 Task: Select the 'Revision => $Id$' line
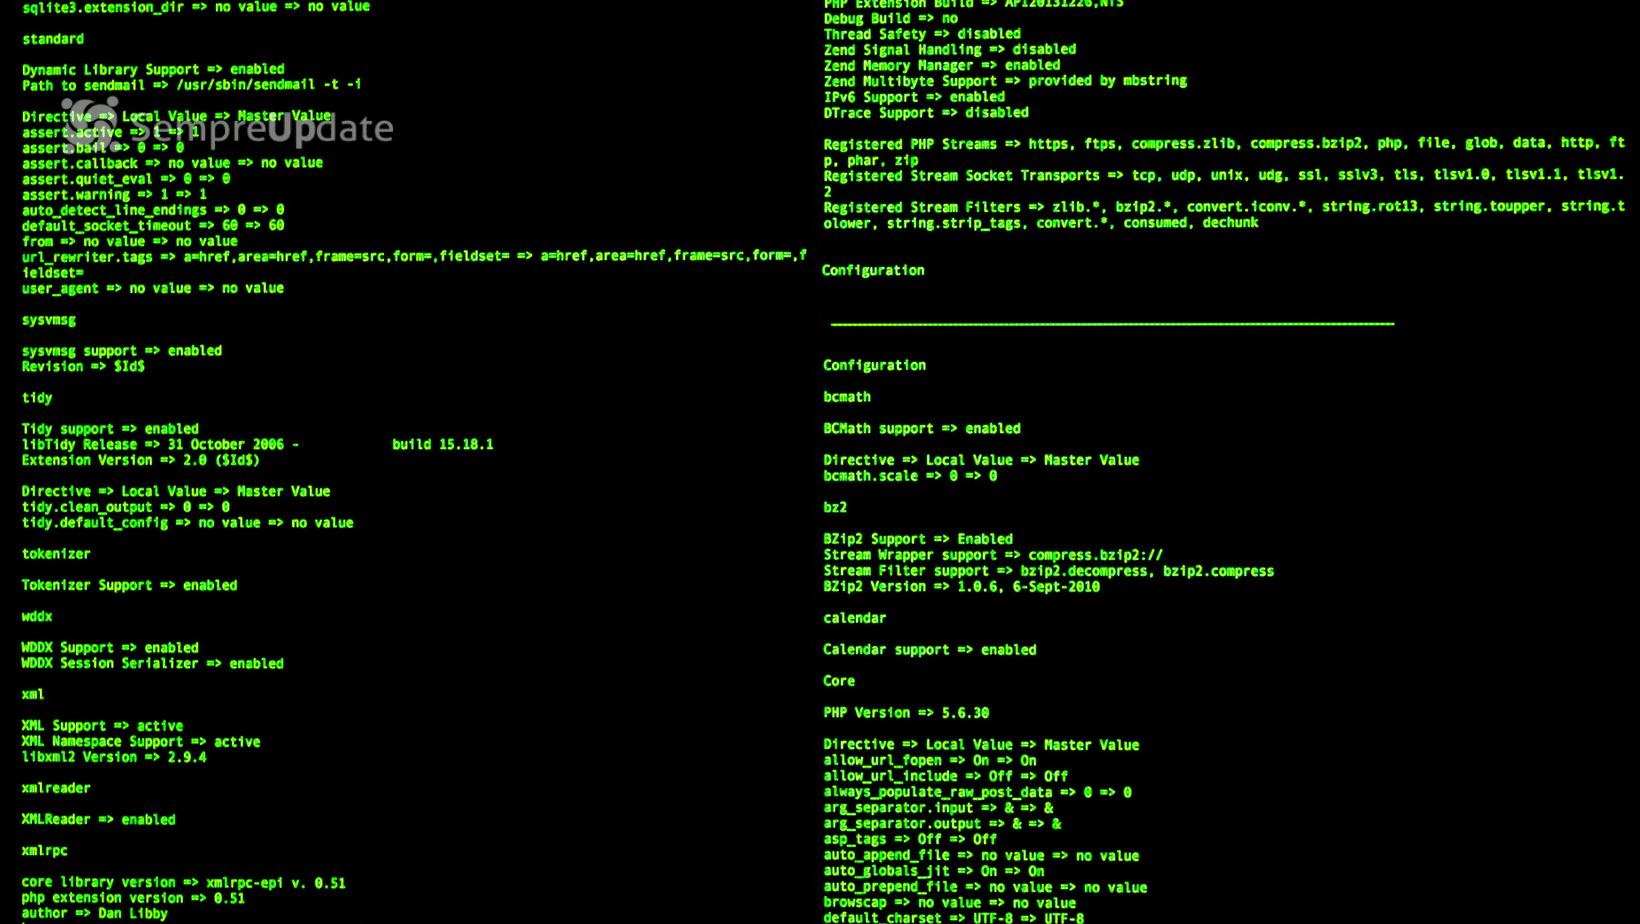tap(83, 367)
